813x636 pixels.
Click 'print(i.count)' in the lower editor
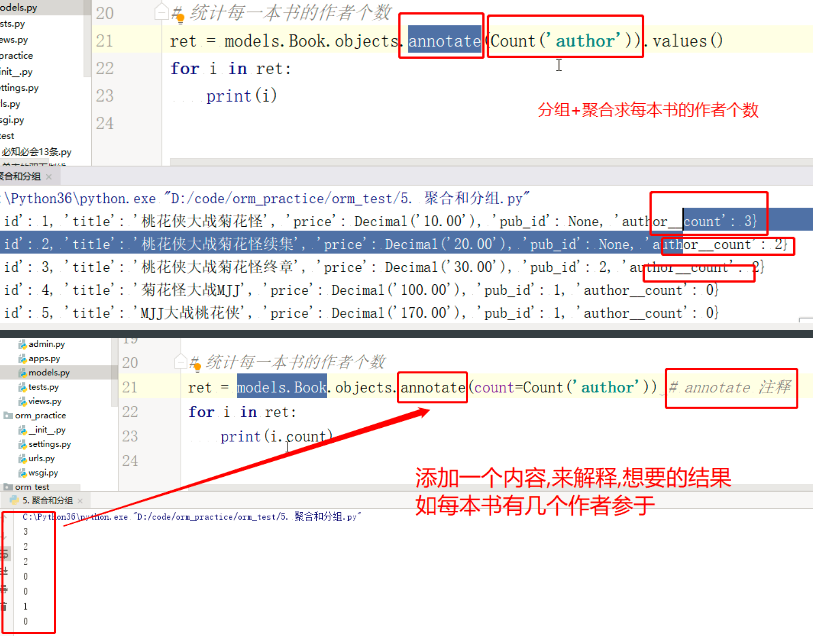pyautogui.click(x=276, y=436)
